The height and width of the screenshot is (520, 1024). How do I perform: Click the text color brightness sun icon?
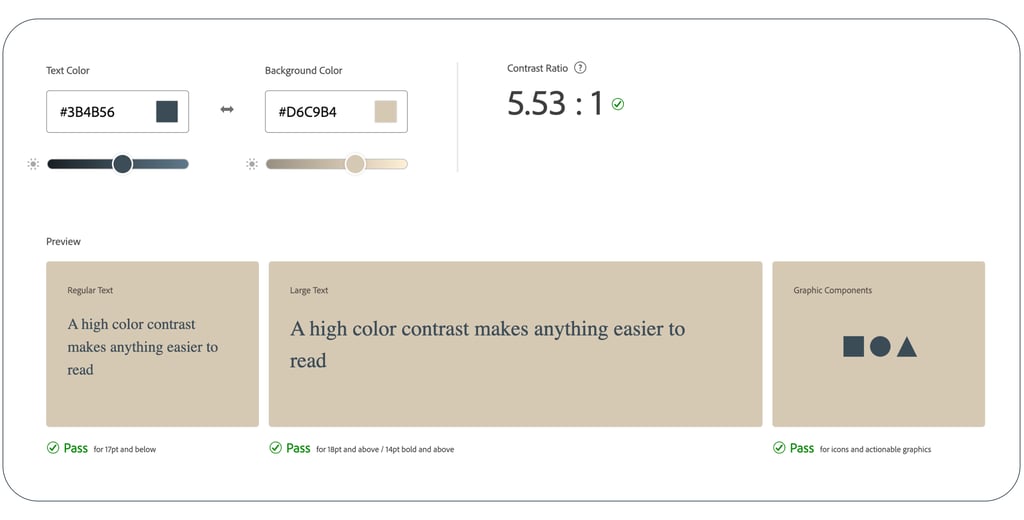[33, 164]
